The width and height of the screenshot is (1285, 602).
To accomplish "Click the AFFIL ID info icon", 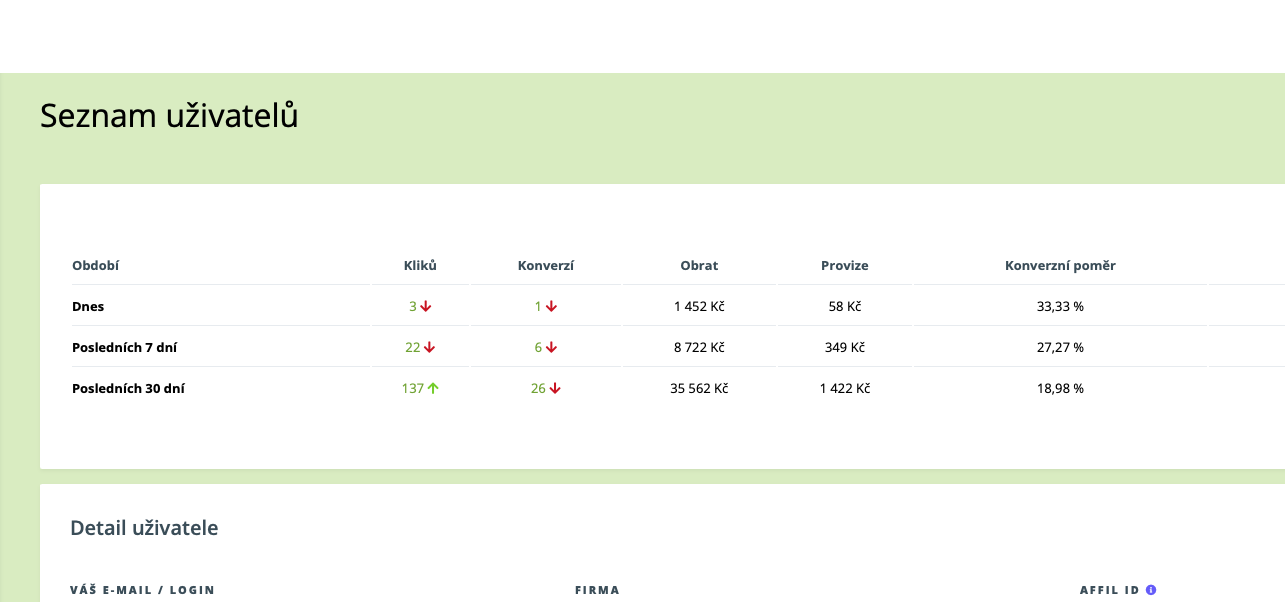I will 1151,590.
